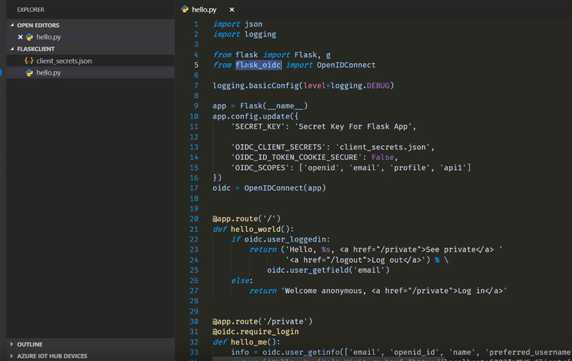The height and width of the screenshot is (361, 572).
Task: Click 'OIDC_ID_TOKEN_COOKIE_SECURE' key on line 14
Action: 297,157
